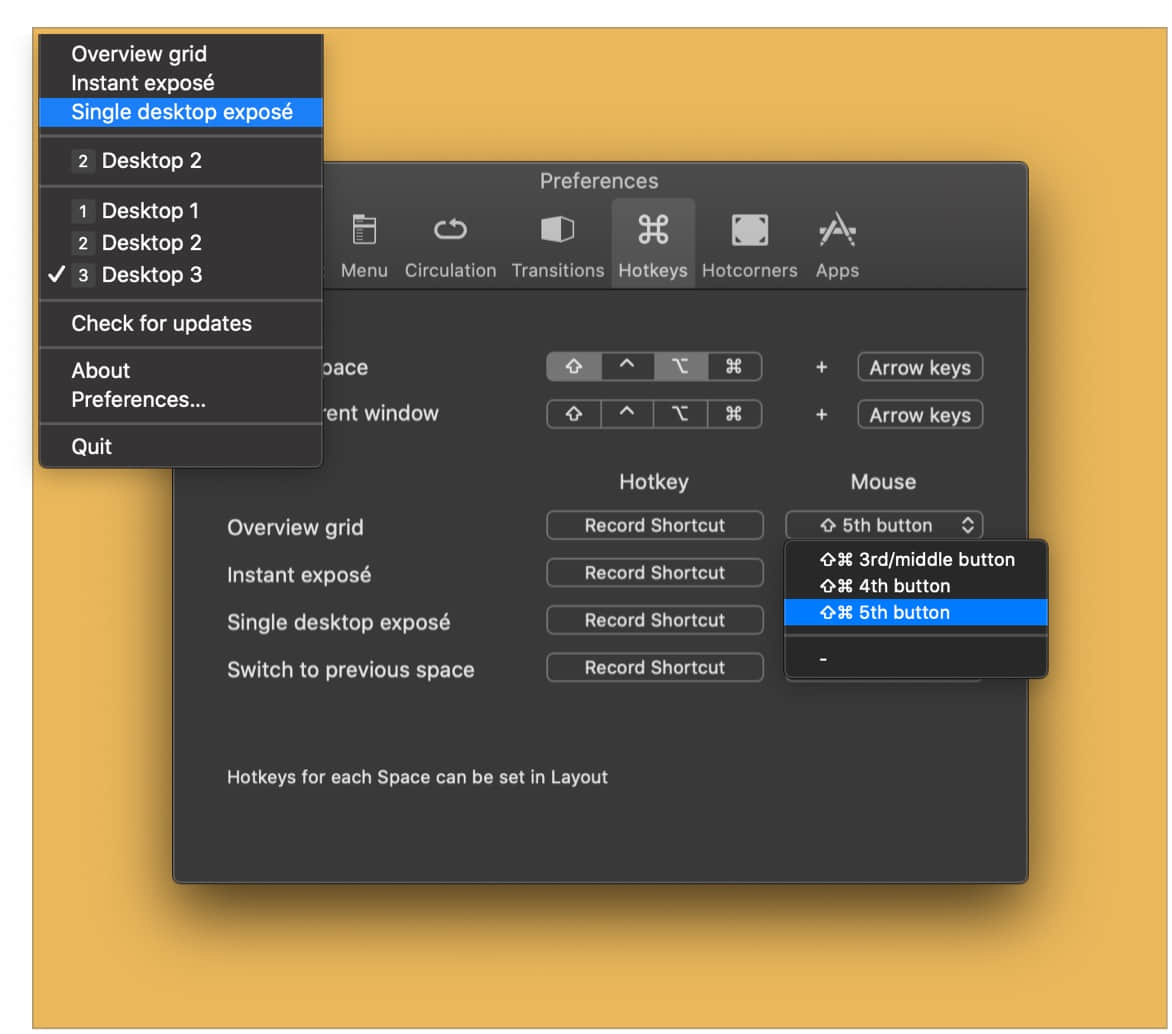
Task: Select the Hotkeys command-symbol icon
Action: point(653,230)
